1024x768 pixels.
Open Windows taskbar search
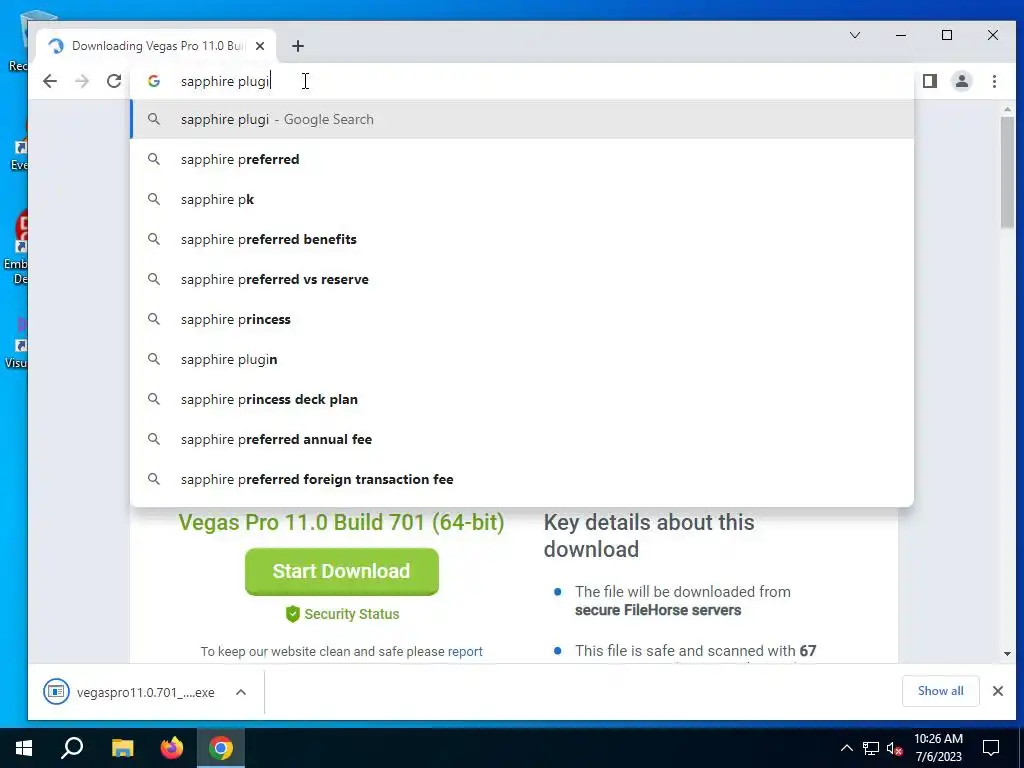click(x=72, y=748)
